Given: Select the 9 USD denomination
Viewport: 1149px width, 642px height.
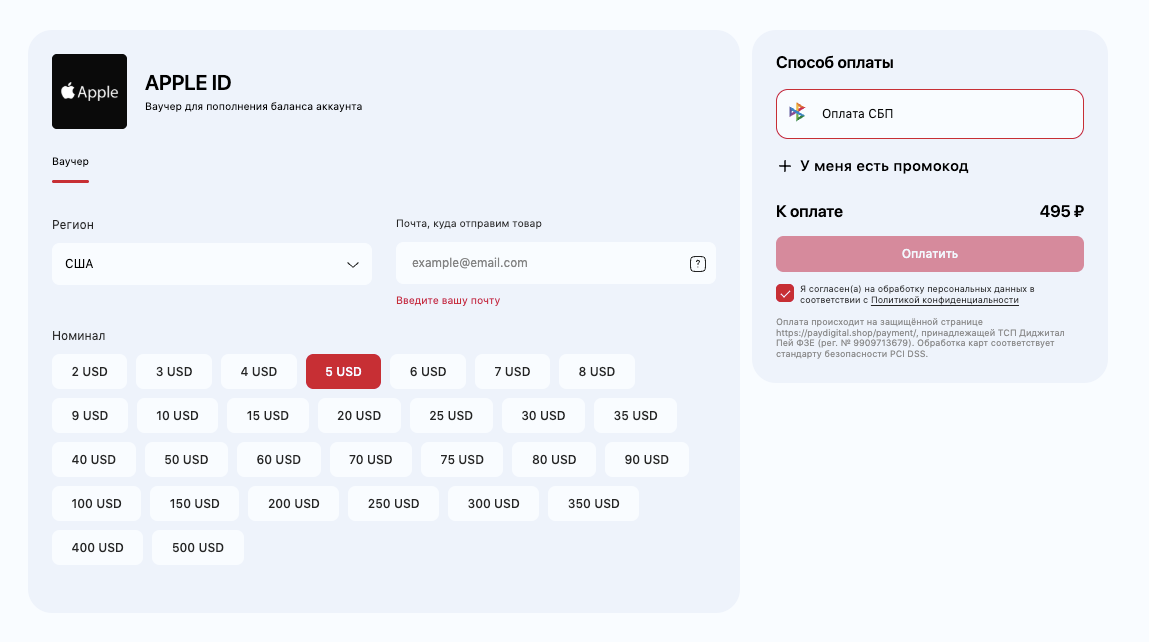Looking at the screenshot, I should tap(89, 416).
